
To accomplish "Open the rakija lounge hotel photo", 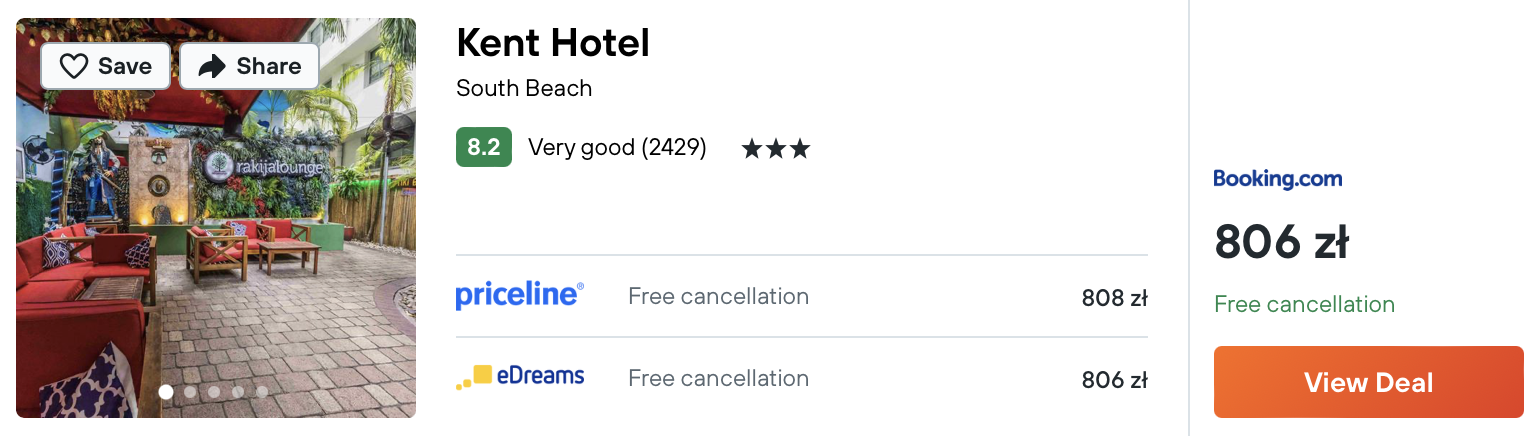I will click(x=216, y=218).
